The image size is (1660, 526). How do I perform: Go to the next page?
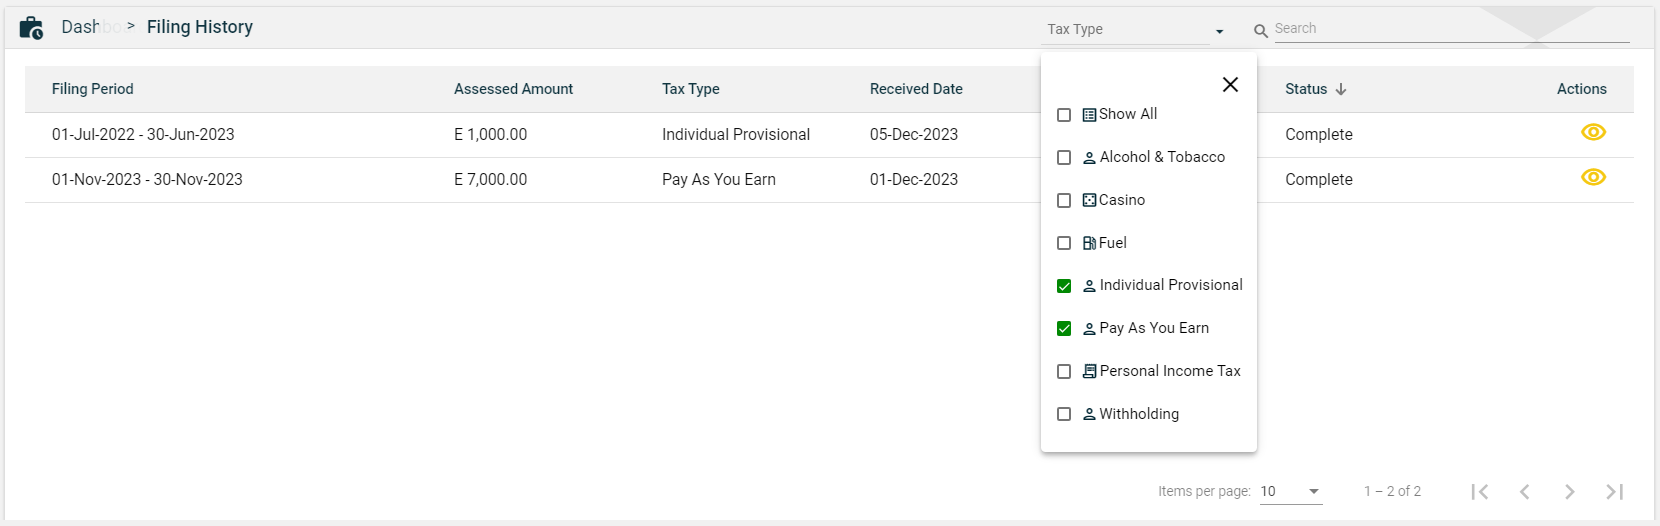click(x=1569, y=491)
